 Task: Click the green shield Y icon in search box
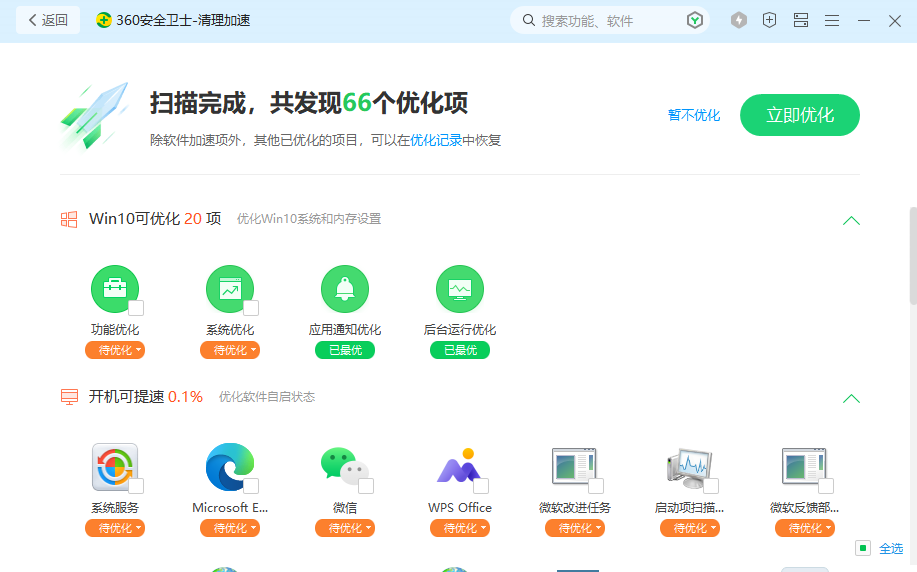pyautogui.click(x=694, y=20)
